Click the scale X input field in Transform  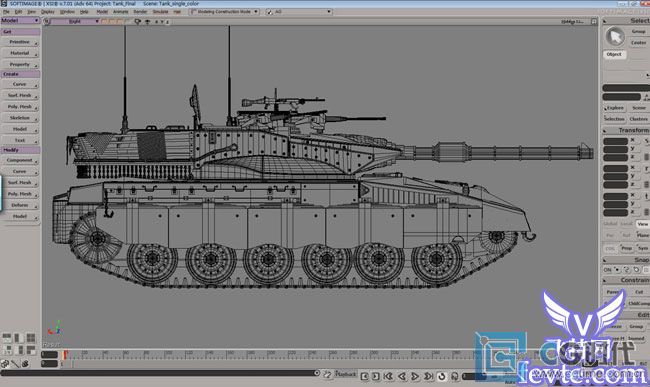(x=616, y=141)
